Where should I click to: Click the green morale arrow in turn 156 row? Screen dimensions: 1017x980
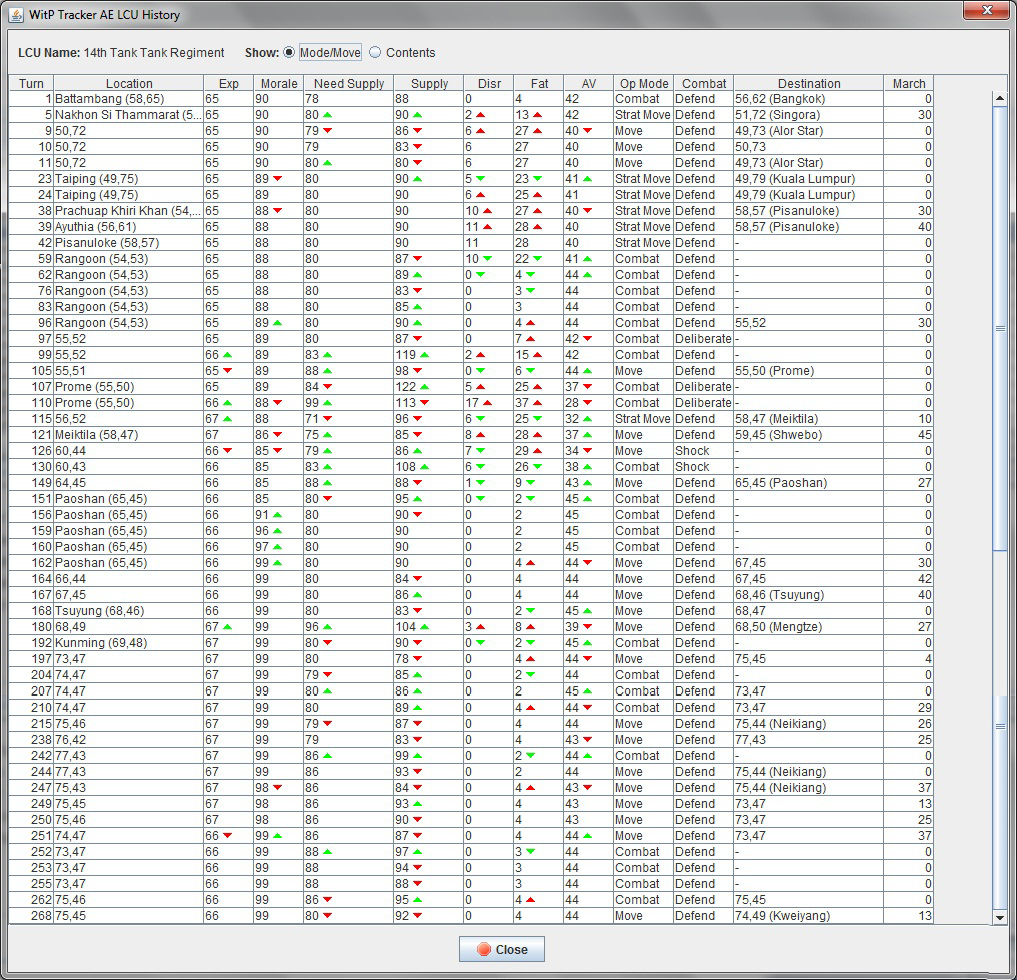[278, 514]
